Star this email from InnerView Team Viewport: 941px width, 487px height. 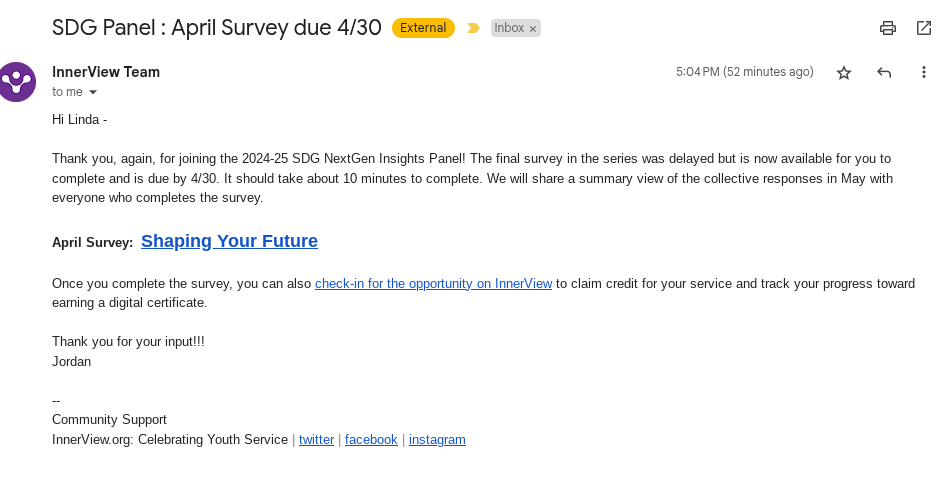844,72
